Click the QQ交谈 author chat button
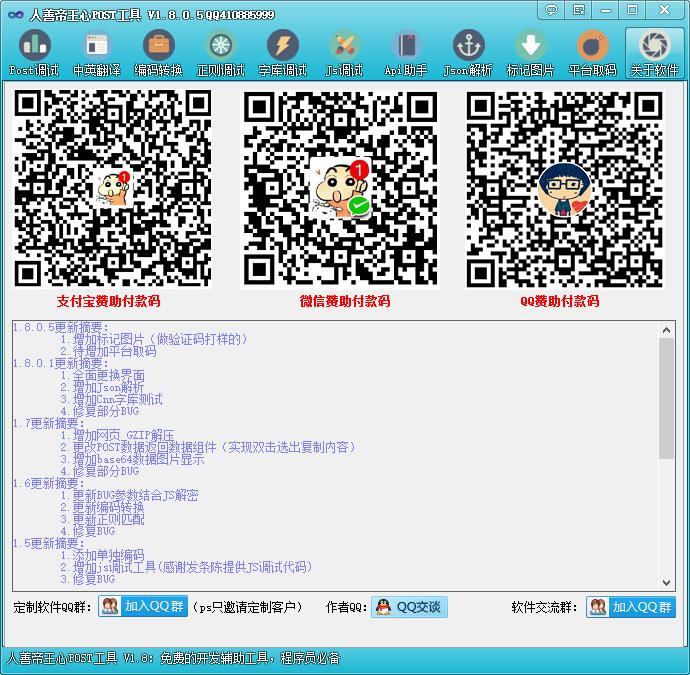Screen dimensions: 690x675 [x=409, y=607]
